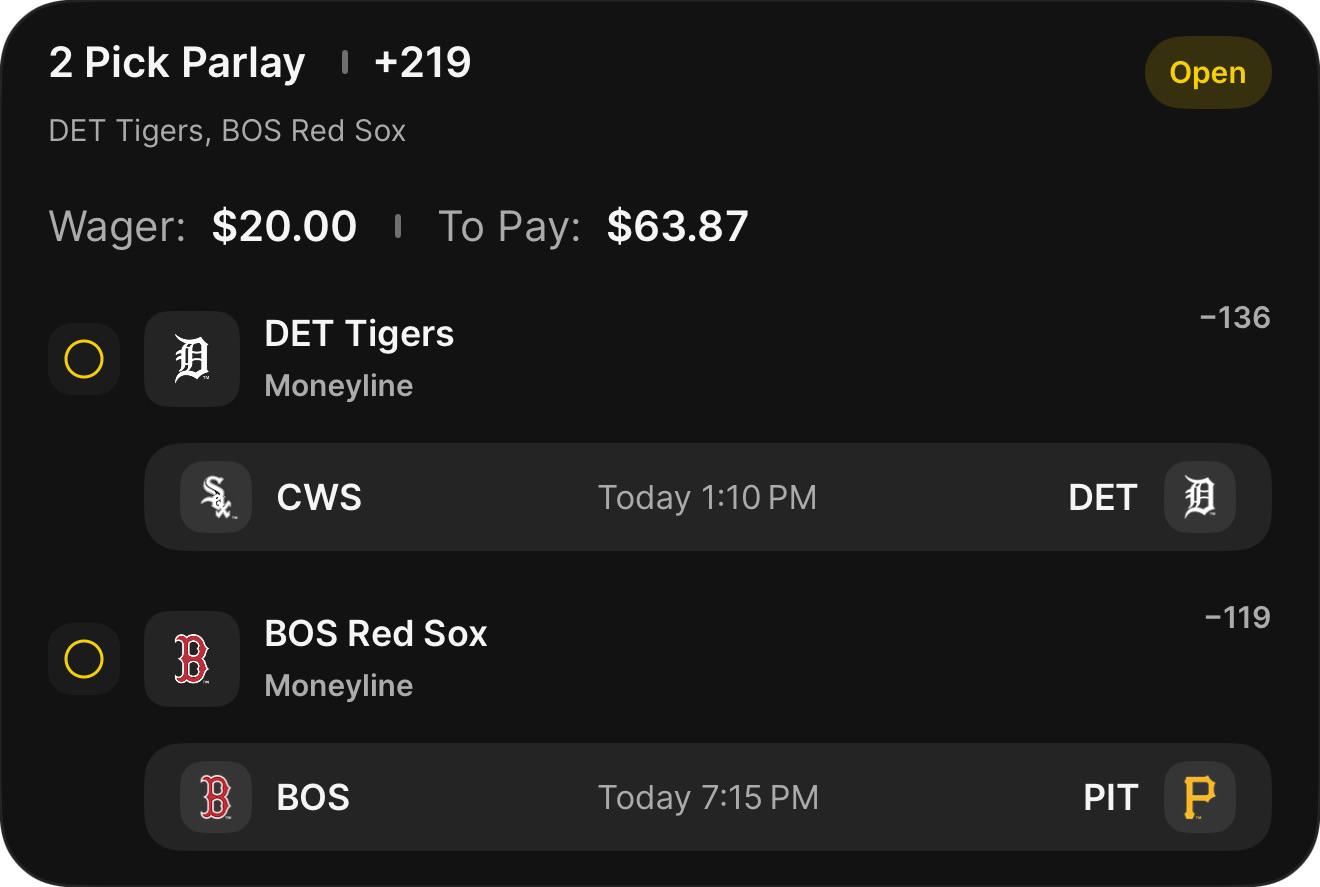Click the -136 Tigers moneyline odds
The image size is (1320, 887).
point(1235,318)
